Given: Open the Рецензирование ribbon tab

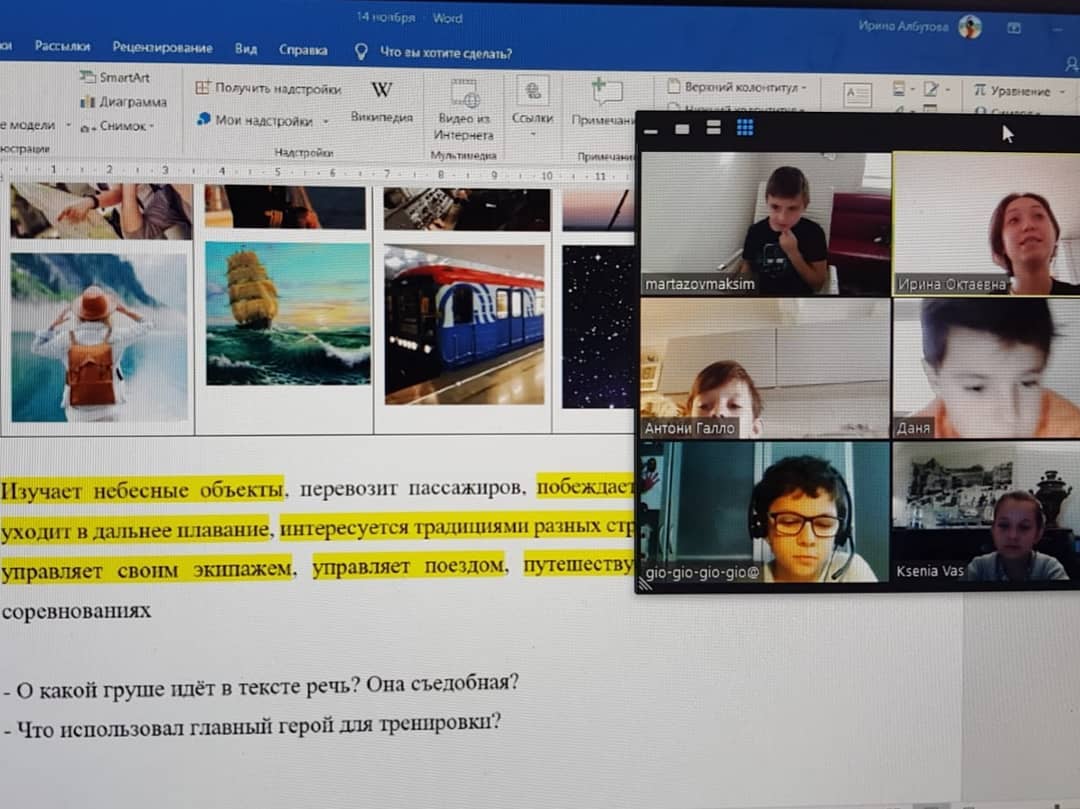Looking at the screenshot, I should (162, 47).
